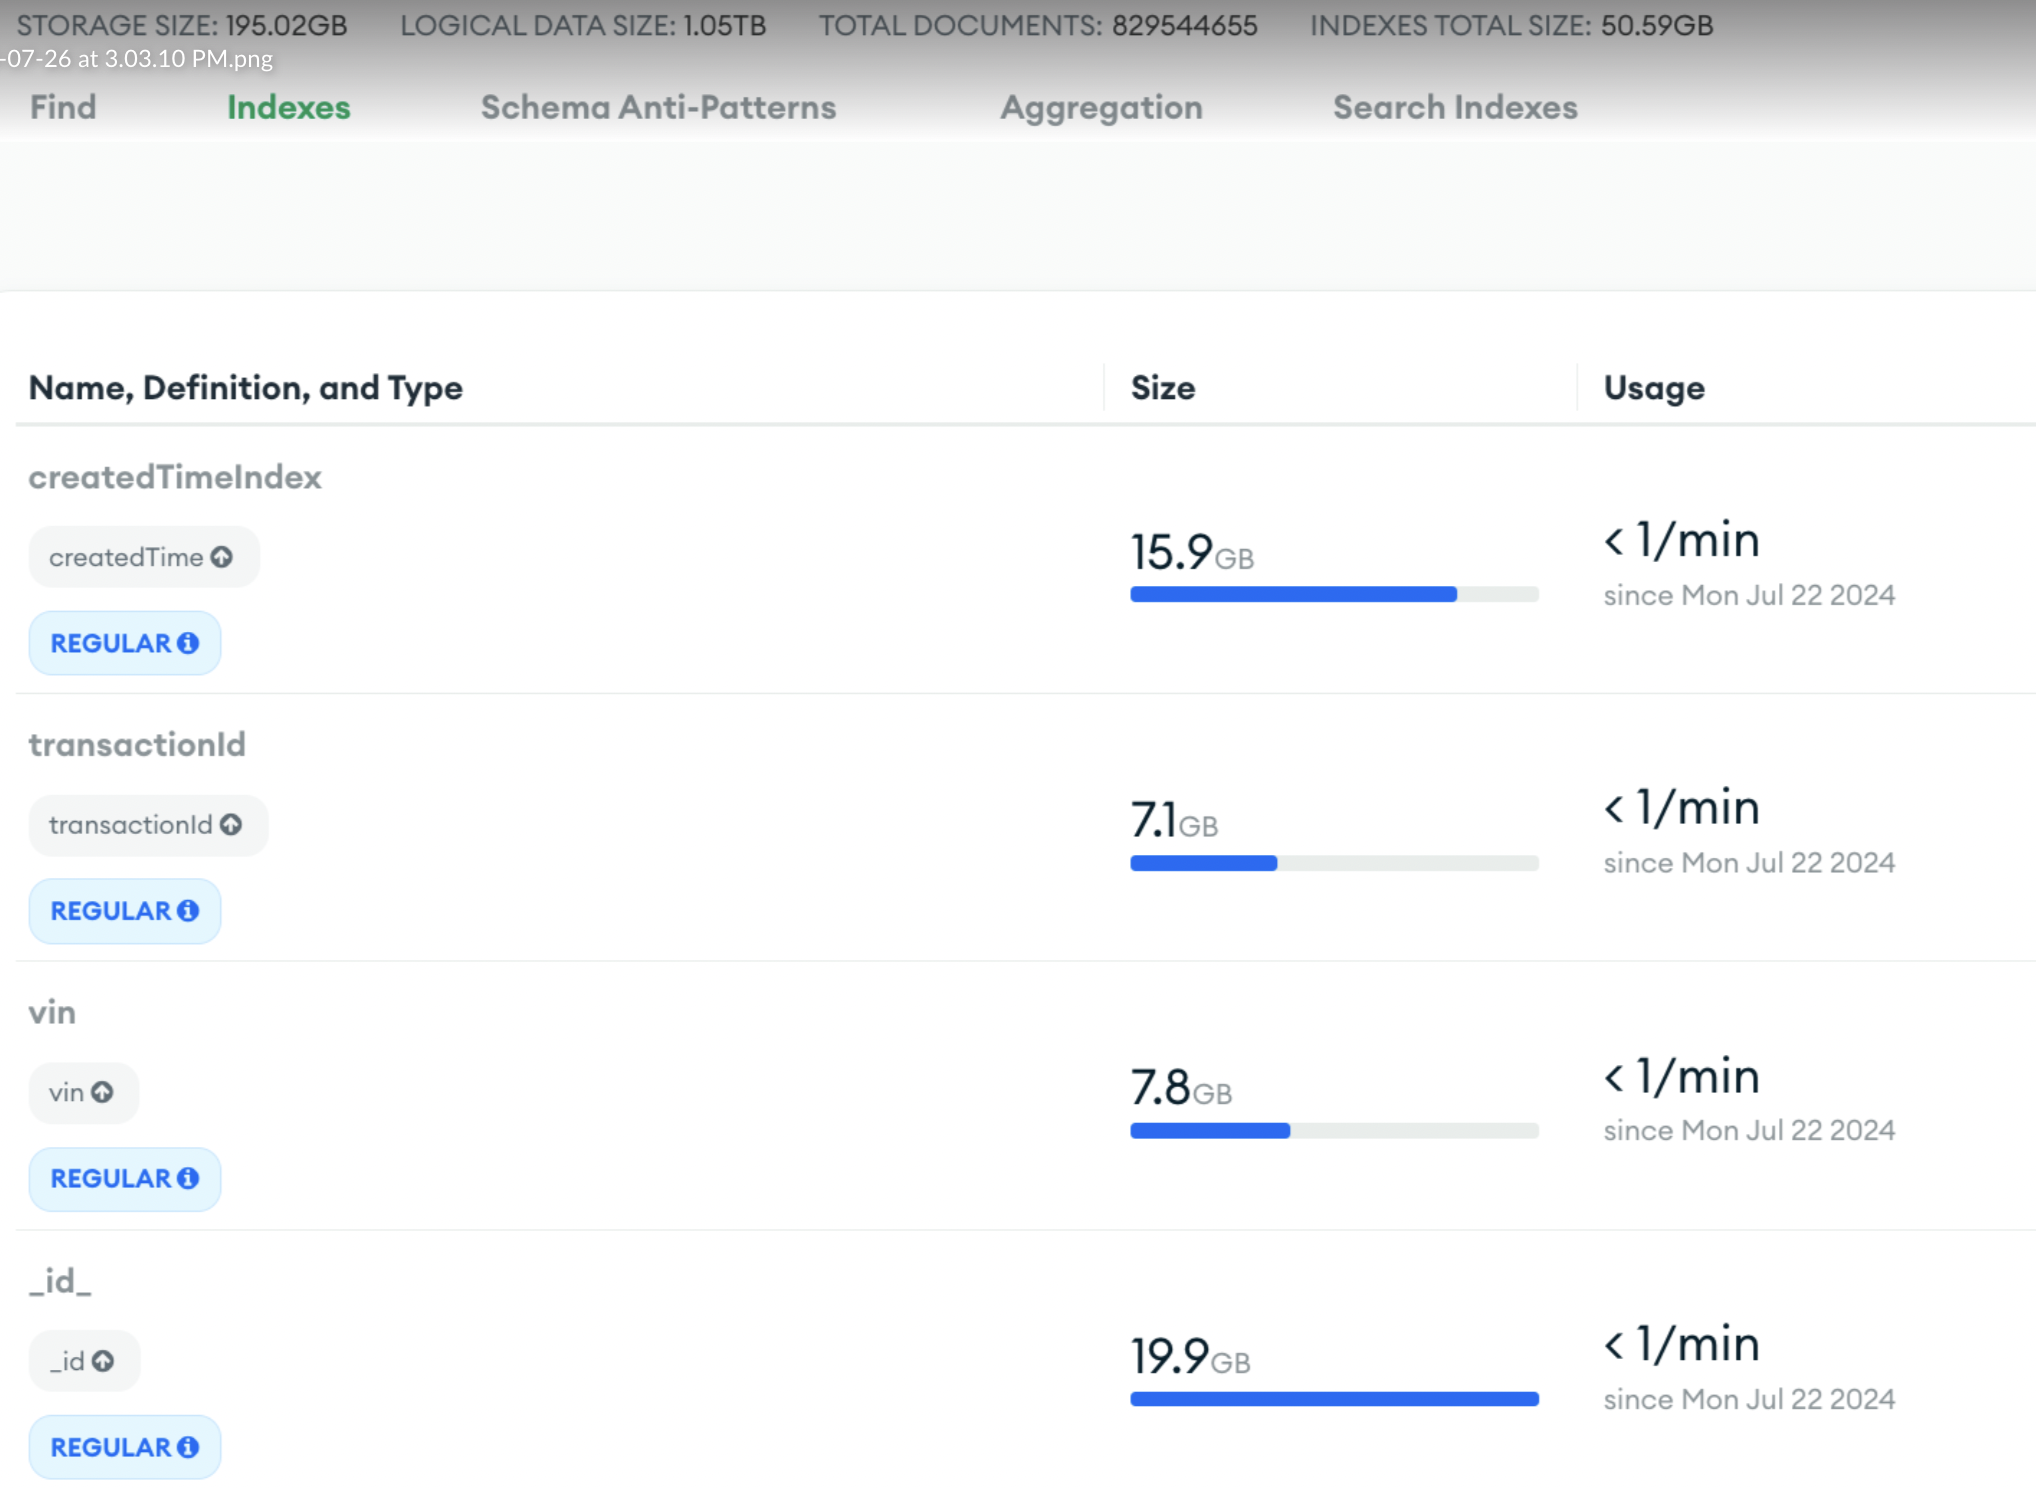This screenshot has height=1488, width=2036.
Task: Click ascending arrow icon on transactionId field
Action: click(x=231, y=825)
